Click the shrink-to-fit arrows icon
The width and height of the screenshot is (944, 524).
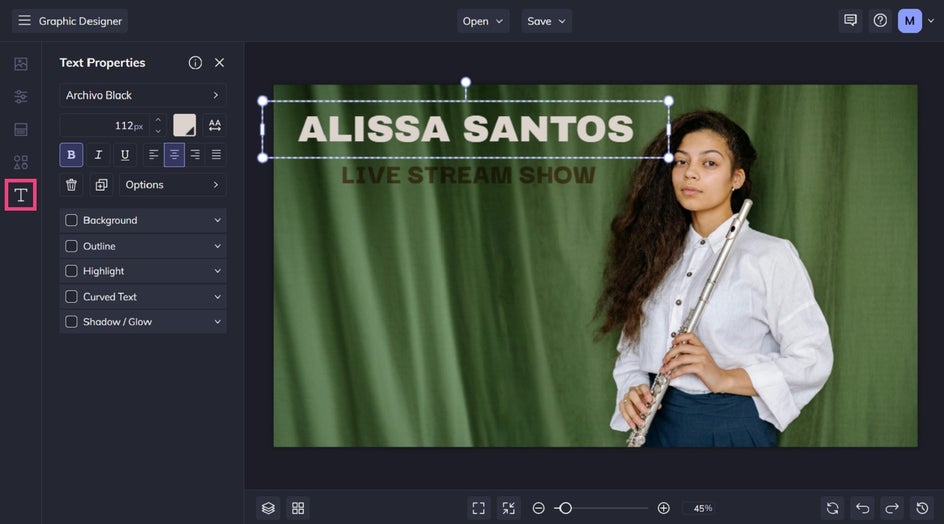point(509,508)
